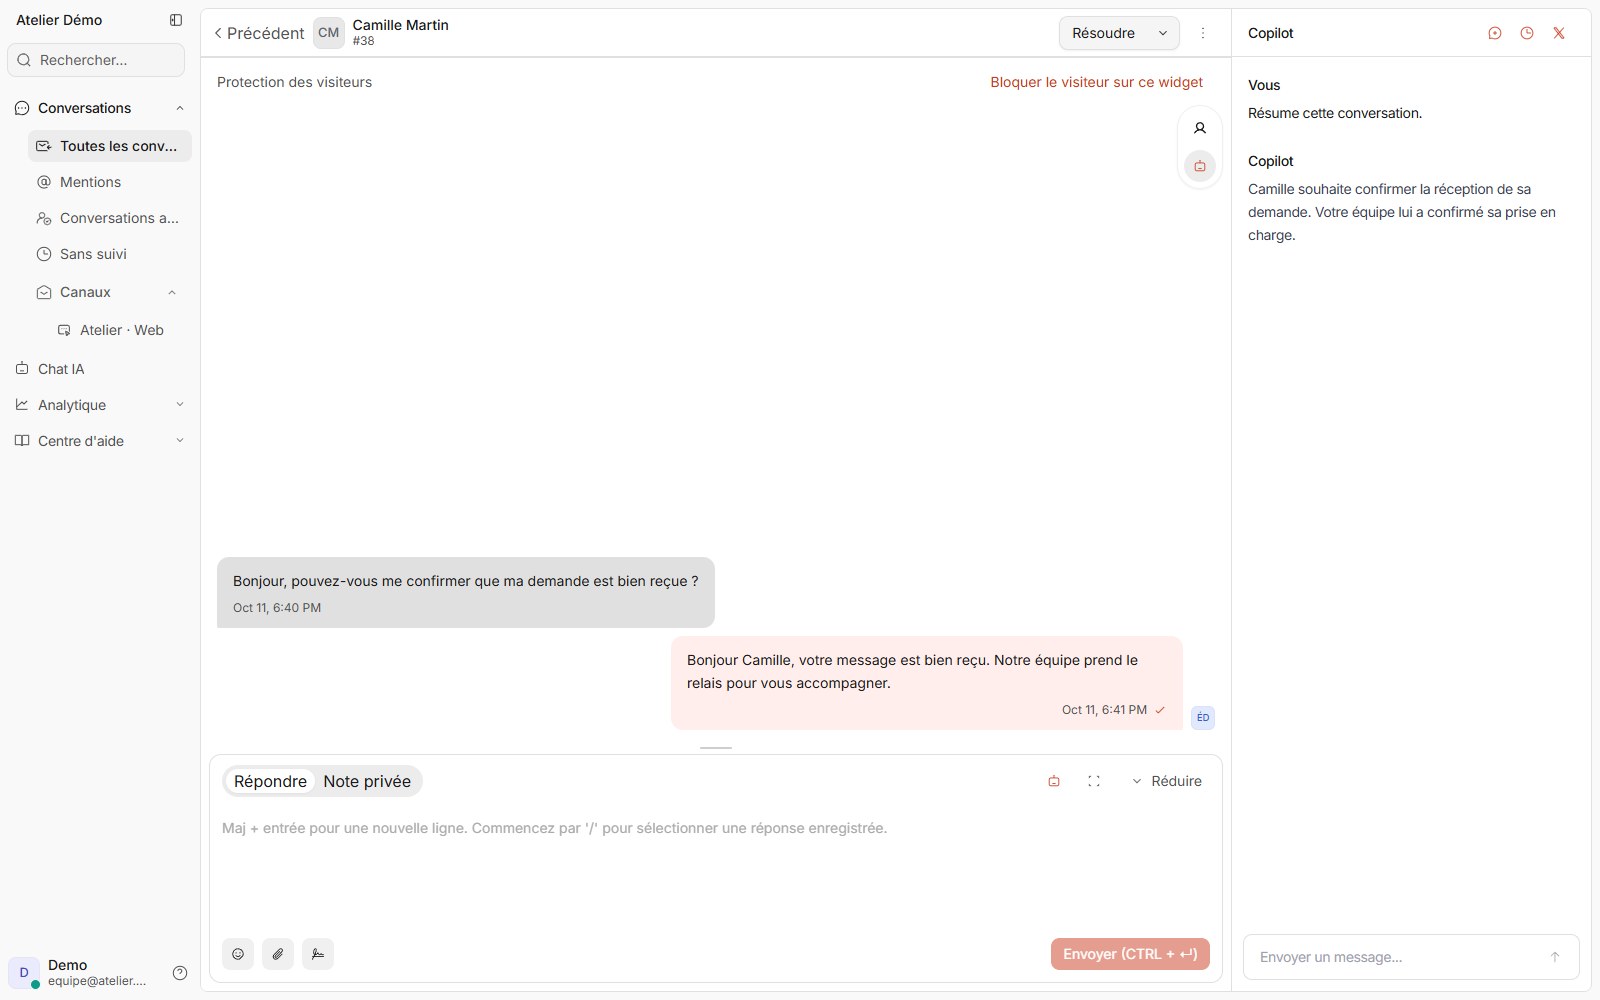The width and height of the screenshot is (1600, 1000).
Task: Collapse sidebar via Atelier Démo panel icon
Action: point(176,20)
